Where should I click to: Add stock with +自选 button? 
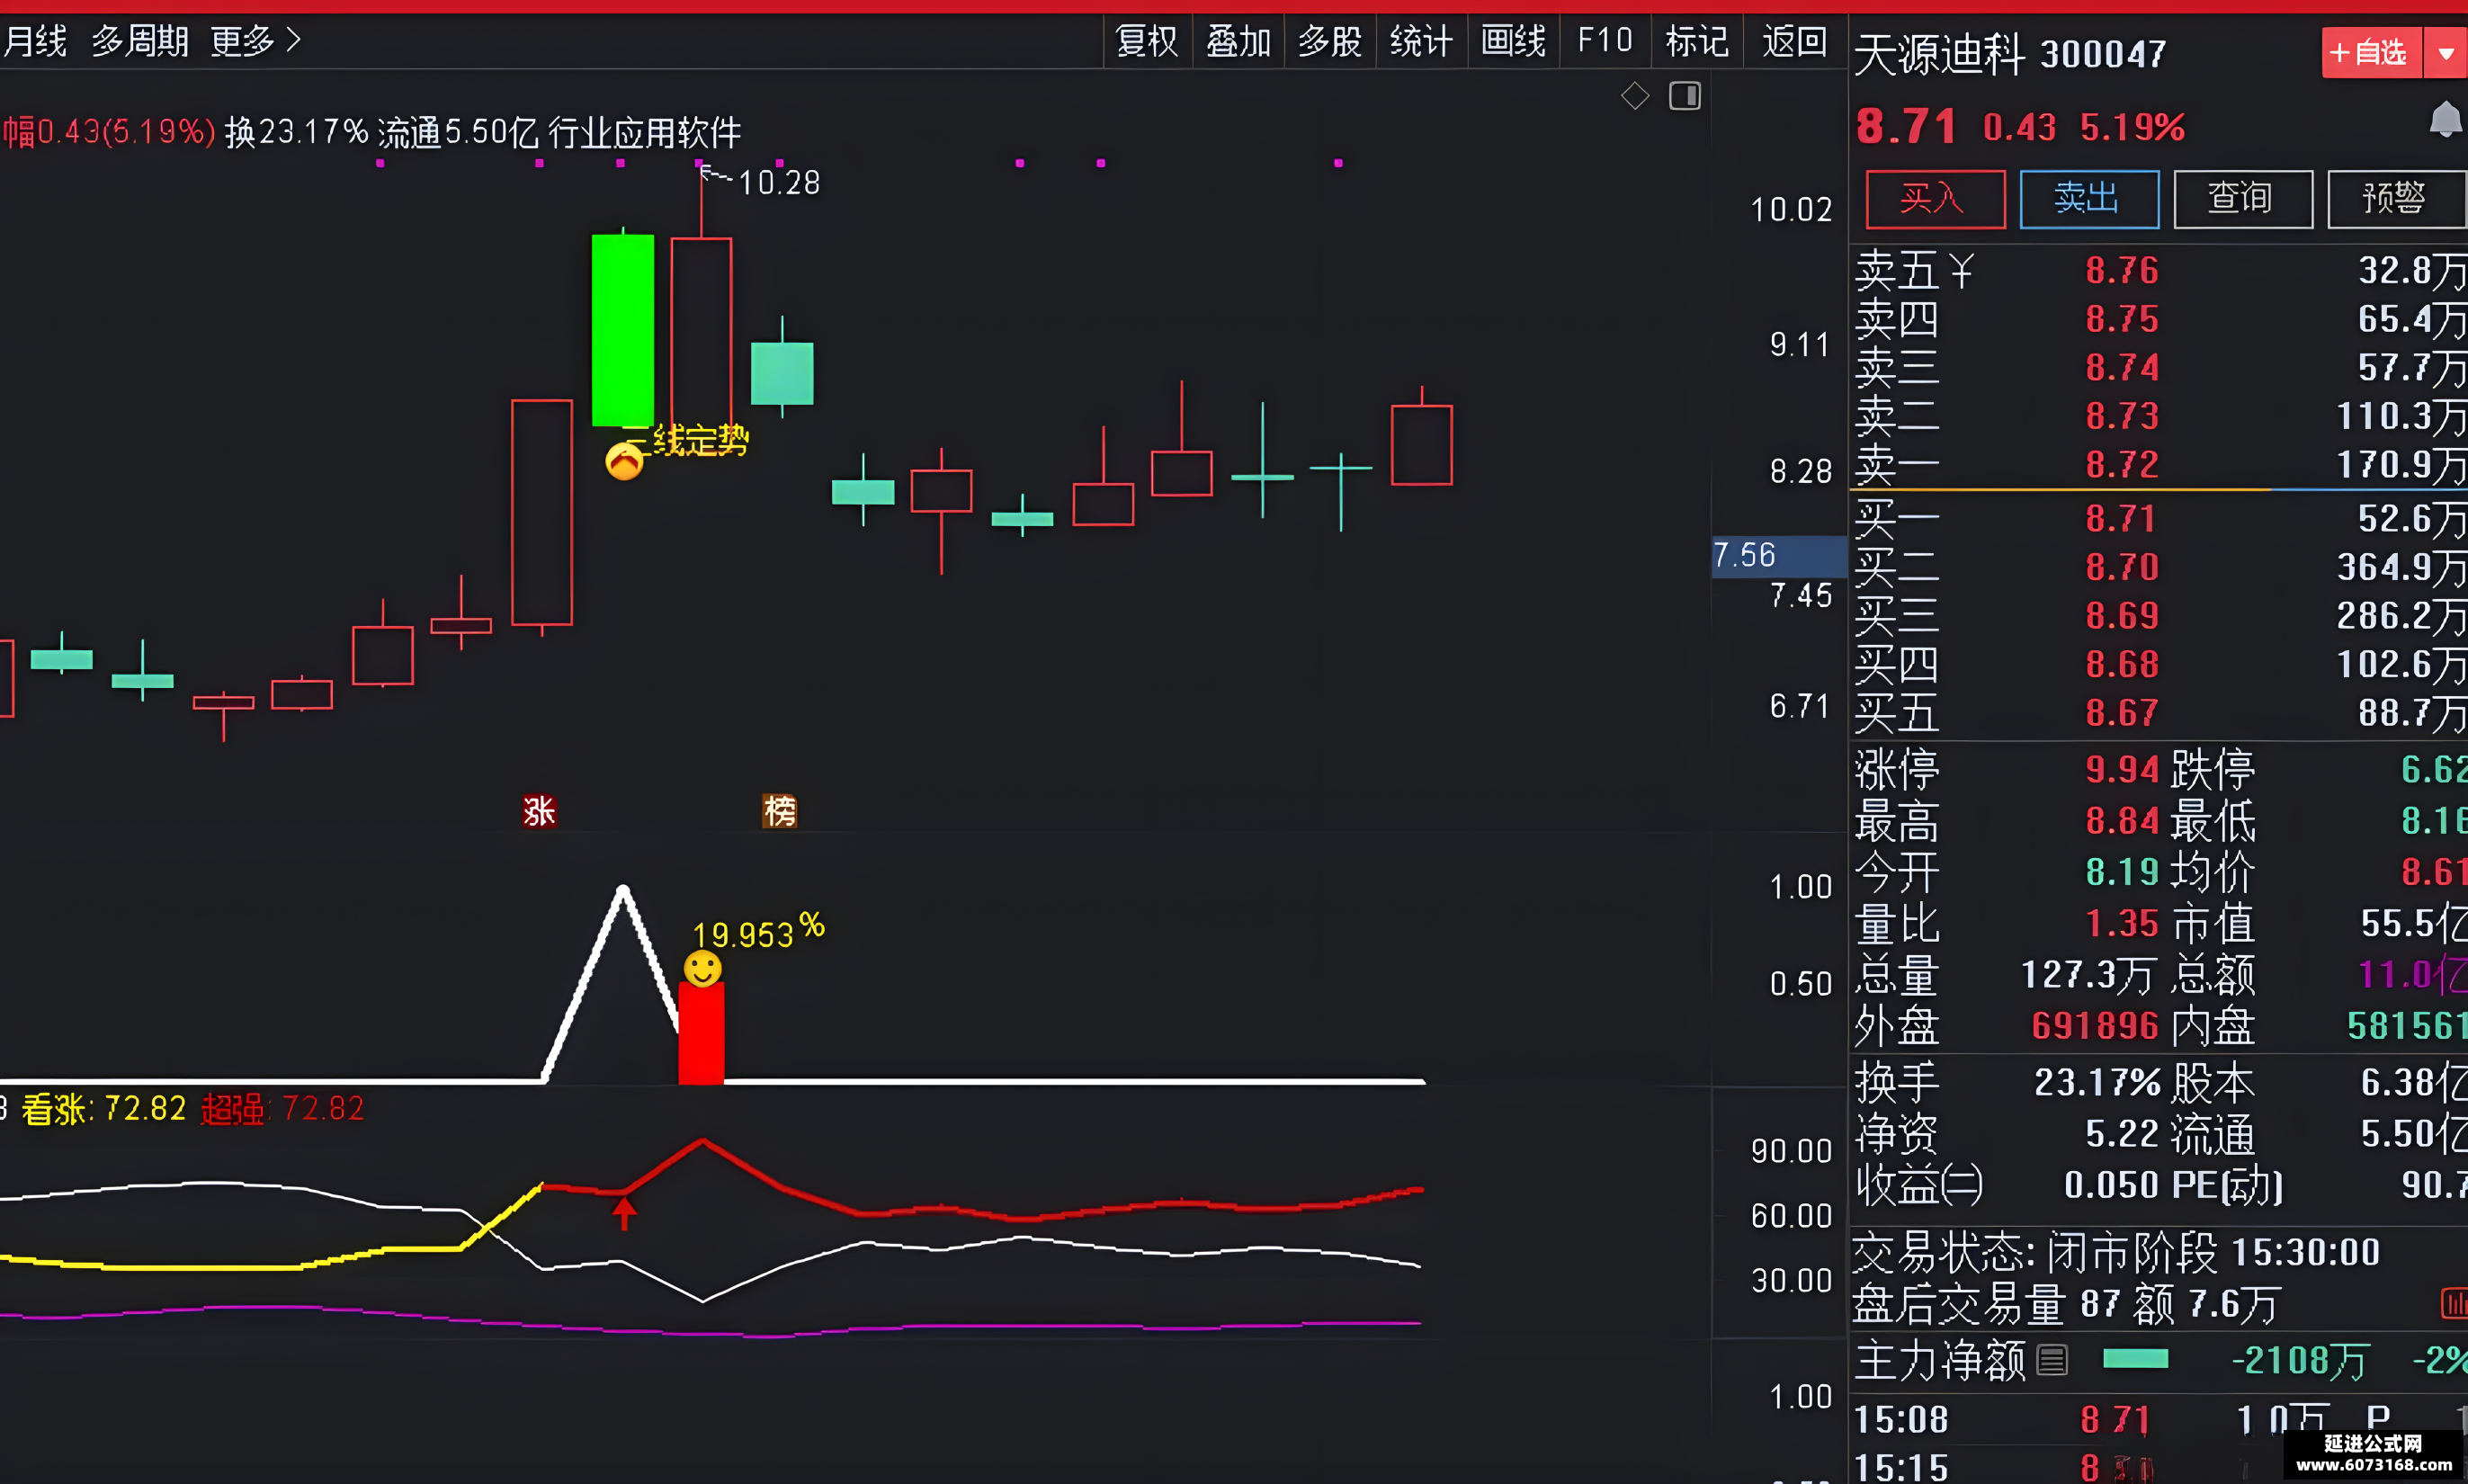point(2371,53)
